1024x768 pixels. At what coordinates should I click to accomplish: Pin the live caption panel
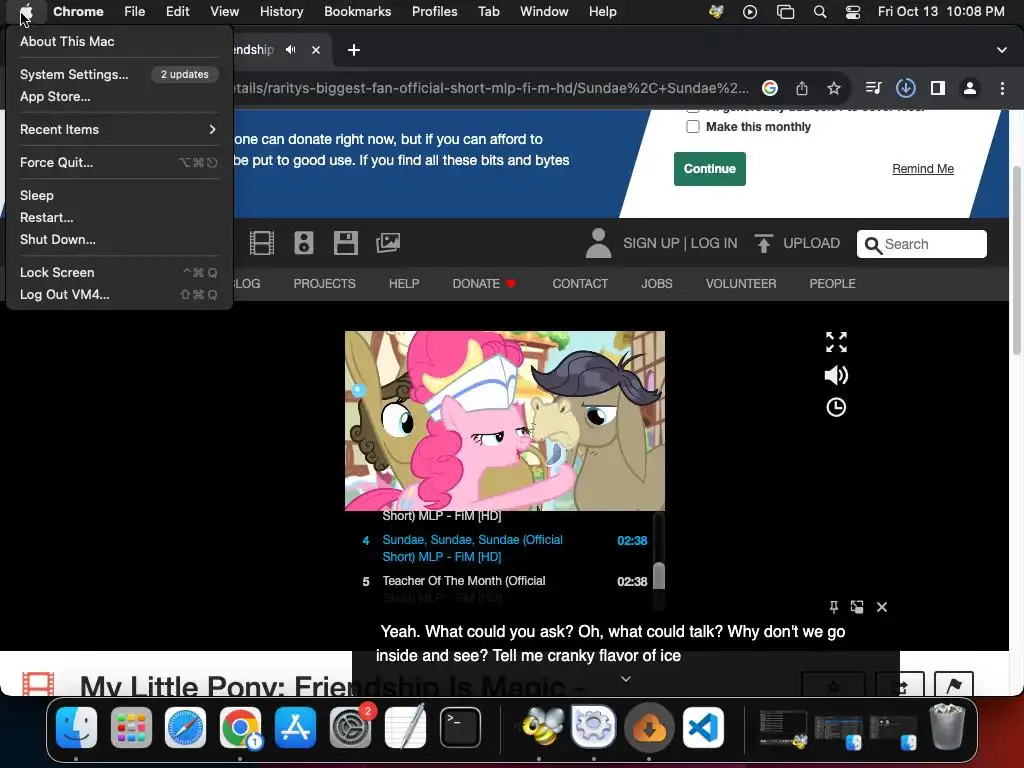(833, 607)
